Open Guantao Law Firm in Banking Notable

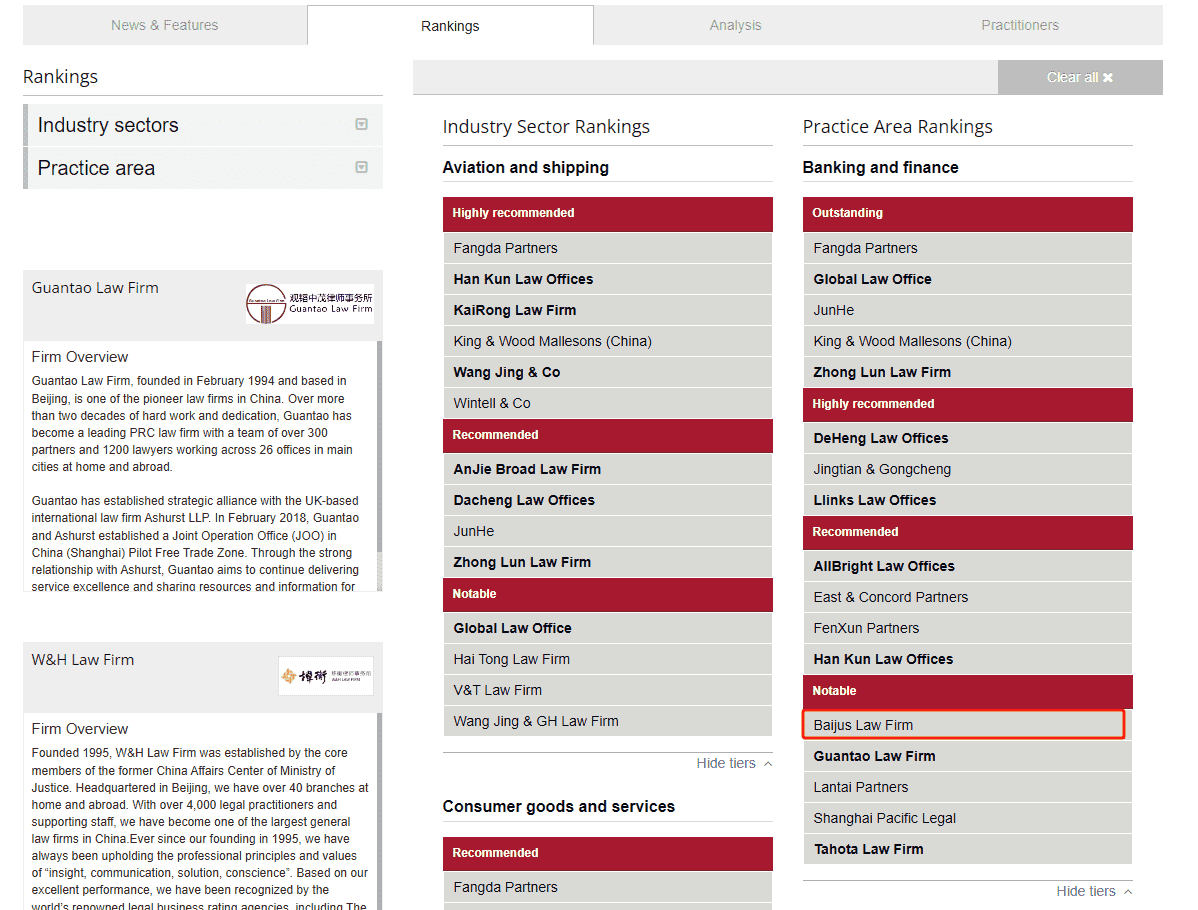click(967, 756)
